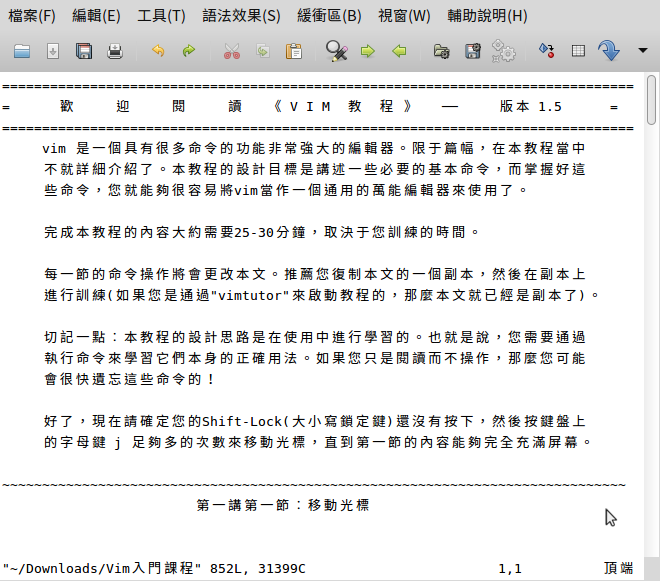Click the section title 第一講第一節：移動光標
The height and width of the screenshot is (581, 660).
click(x=283, y=505)
